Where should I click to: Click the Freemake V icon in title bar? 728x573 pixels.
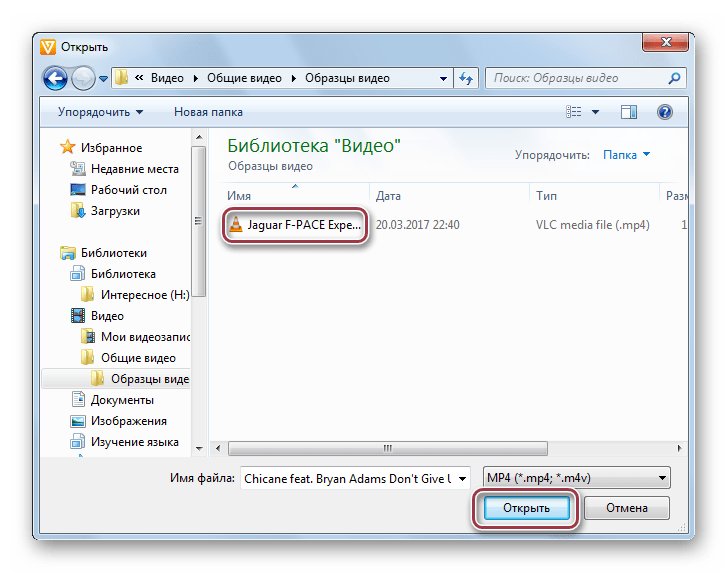(x=48, y=47)
